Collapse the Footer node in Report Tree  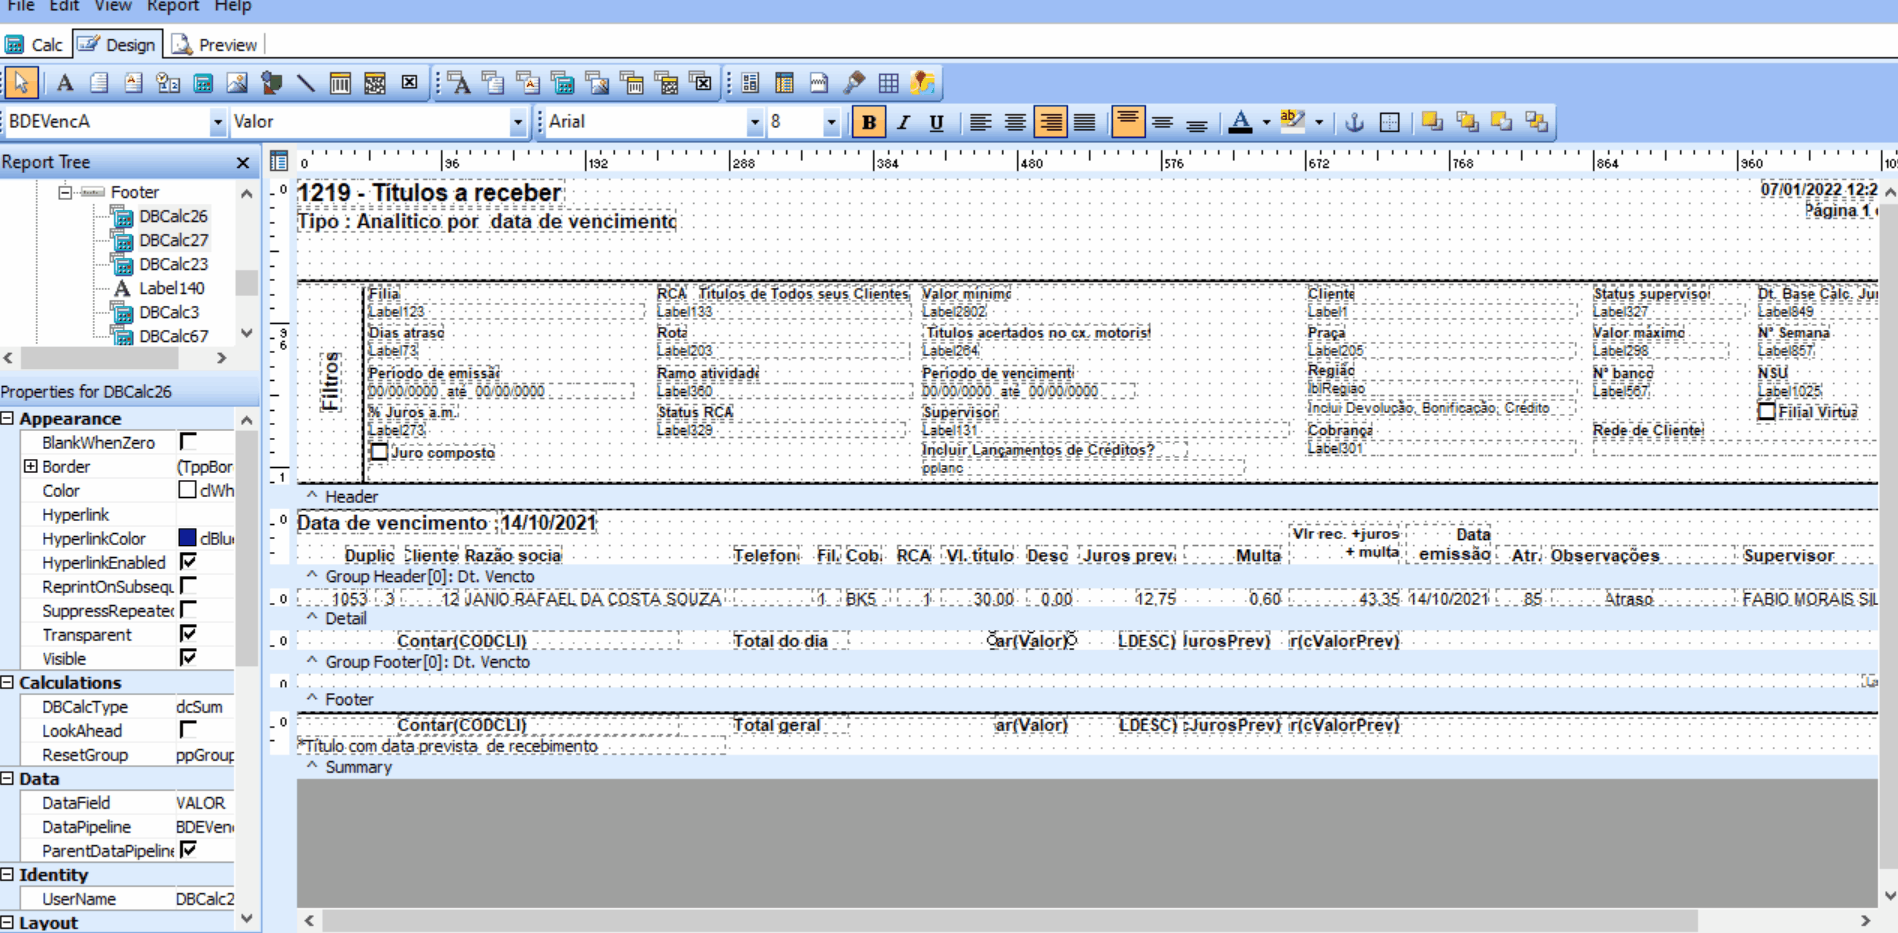click(65, 192)
